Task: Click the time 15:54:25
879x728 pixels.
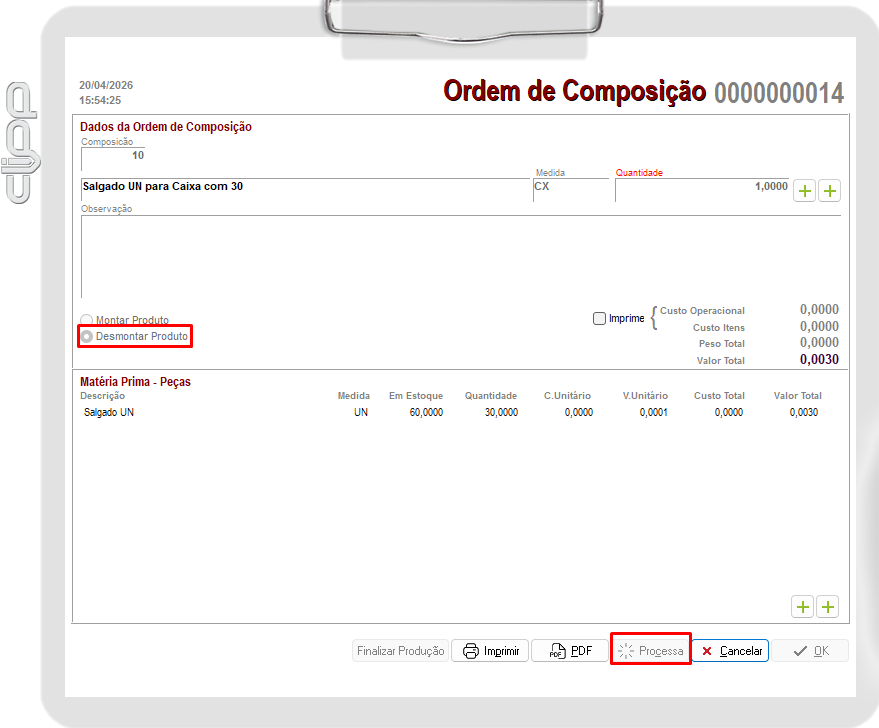Action: coord(100,100)
